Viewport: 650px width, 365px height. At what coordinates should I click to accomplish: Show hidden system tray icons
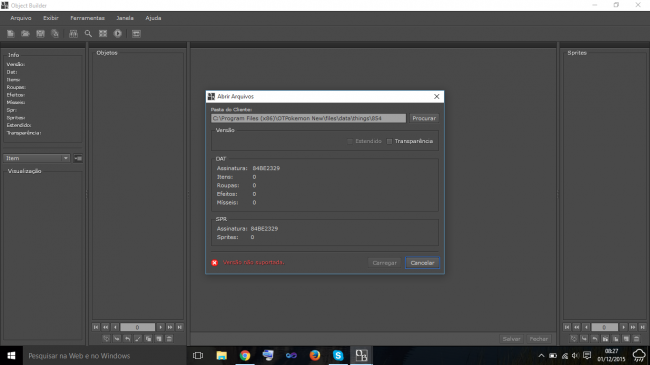coord(541,355)
